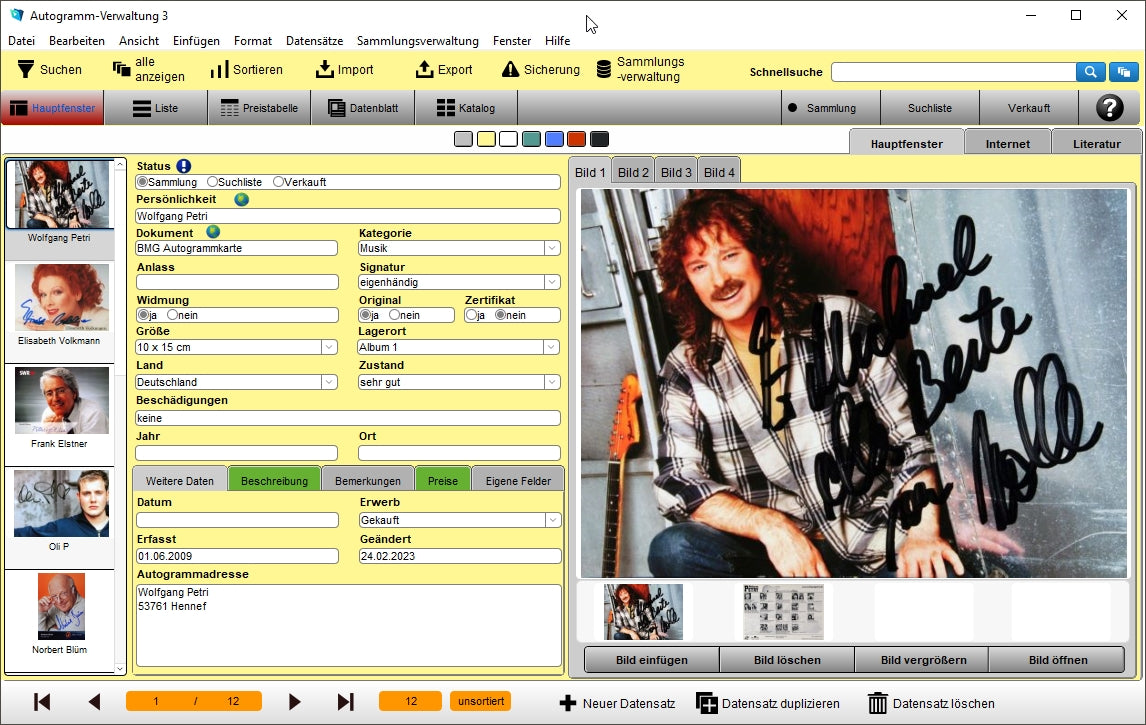Click the Export toolbar icon
Screen dimensions: 1146x725
point(424,69)
